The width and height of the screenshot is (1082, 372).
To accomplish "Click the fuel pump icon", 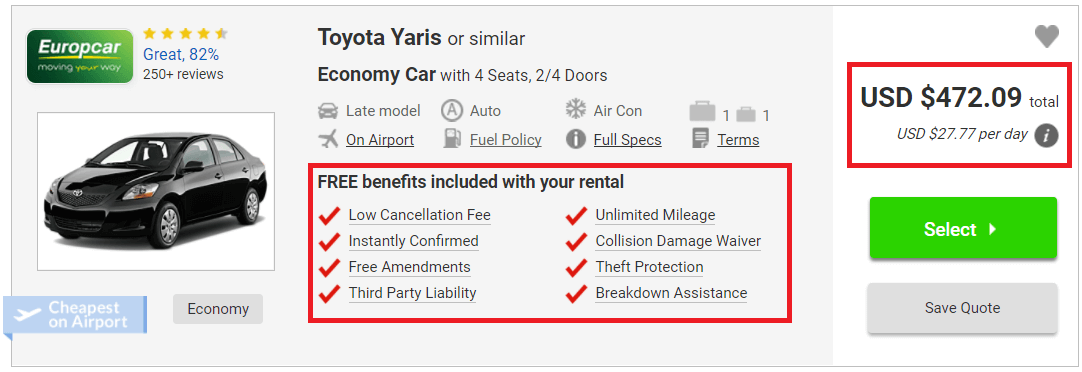I will pos(451,139).
